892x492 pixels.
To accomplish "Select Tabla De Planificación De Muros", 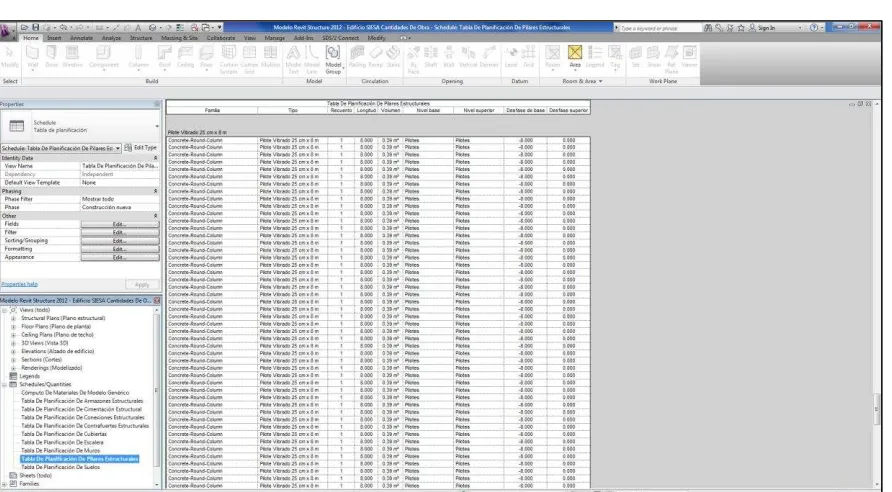I will (60, 450).
